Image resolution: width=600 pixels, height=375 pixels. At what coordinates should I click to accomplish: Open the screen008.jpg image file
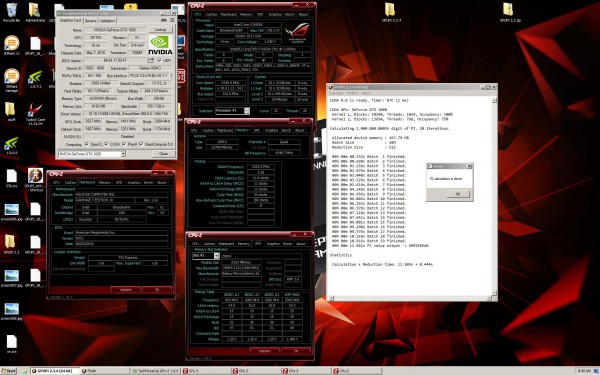[x=11, y=311]
